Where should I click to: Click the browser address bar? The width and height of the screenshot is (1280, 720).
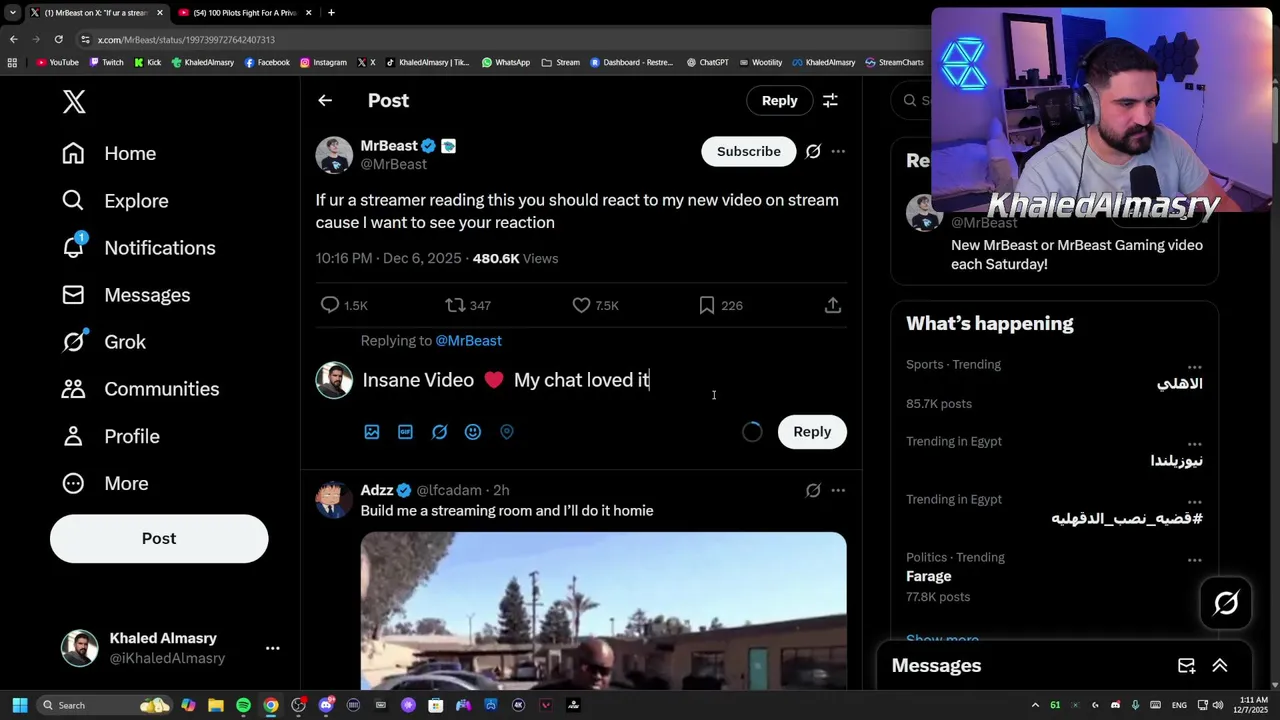pyautogui.click(x=500, y=39)
